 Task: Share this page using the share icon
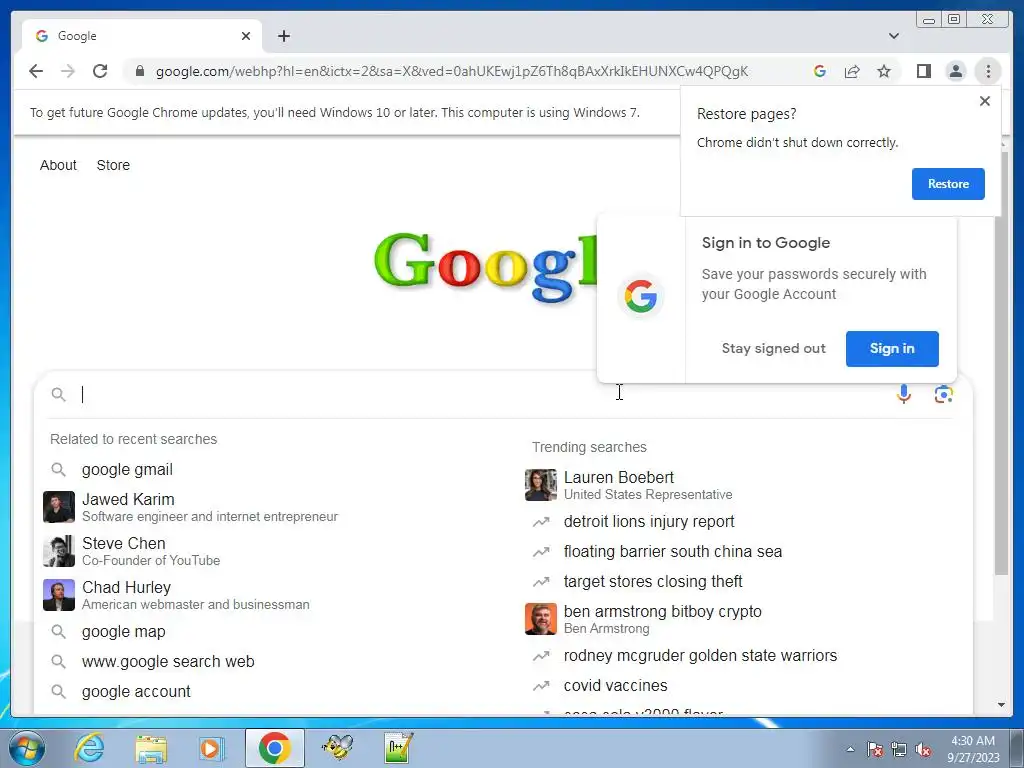coord(852,71)
